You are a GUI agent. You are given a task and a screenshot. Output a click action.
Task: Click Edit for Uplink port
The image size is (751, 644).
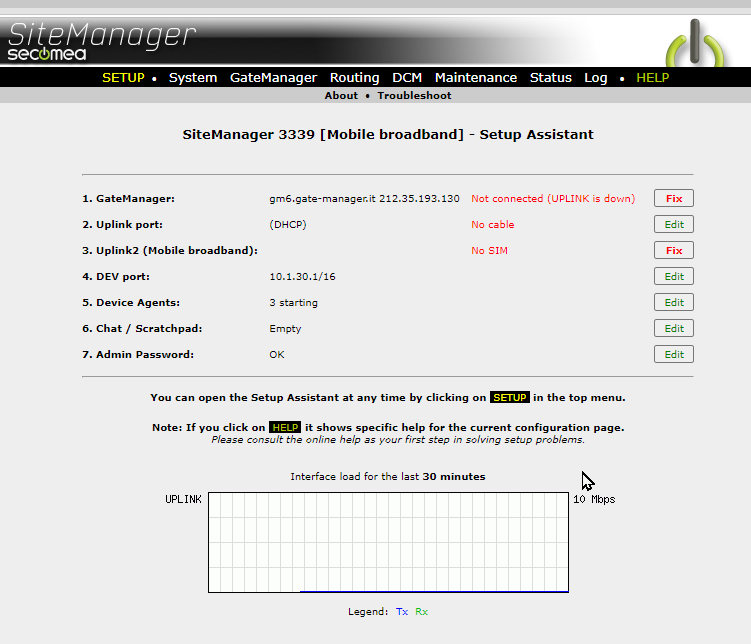point(673,224)
